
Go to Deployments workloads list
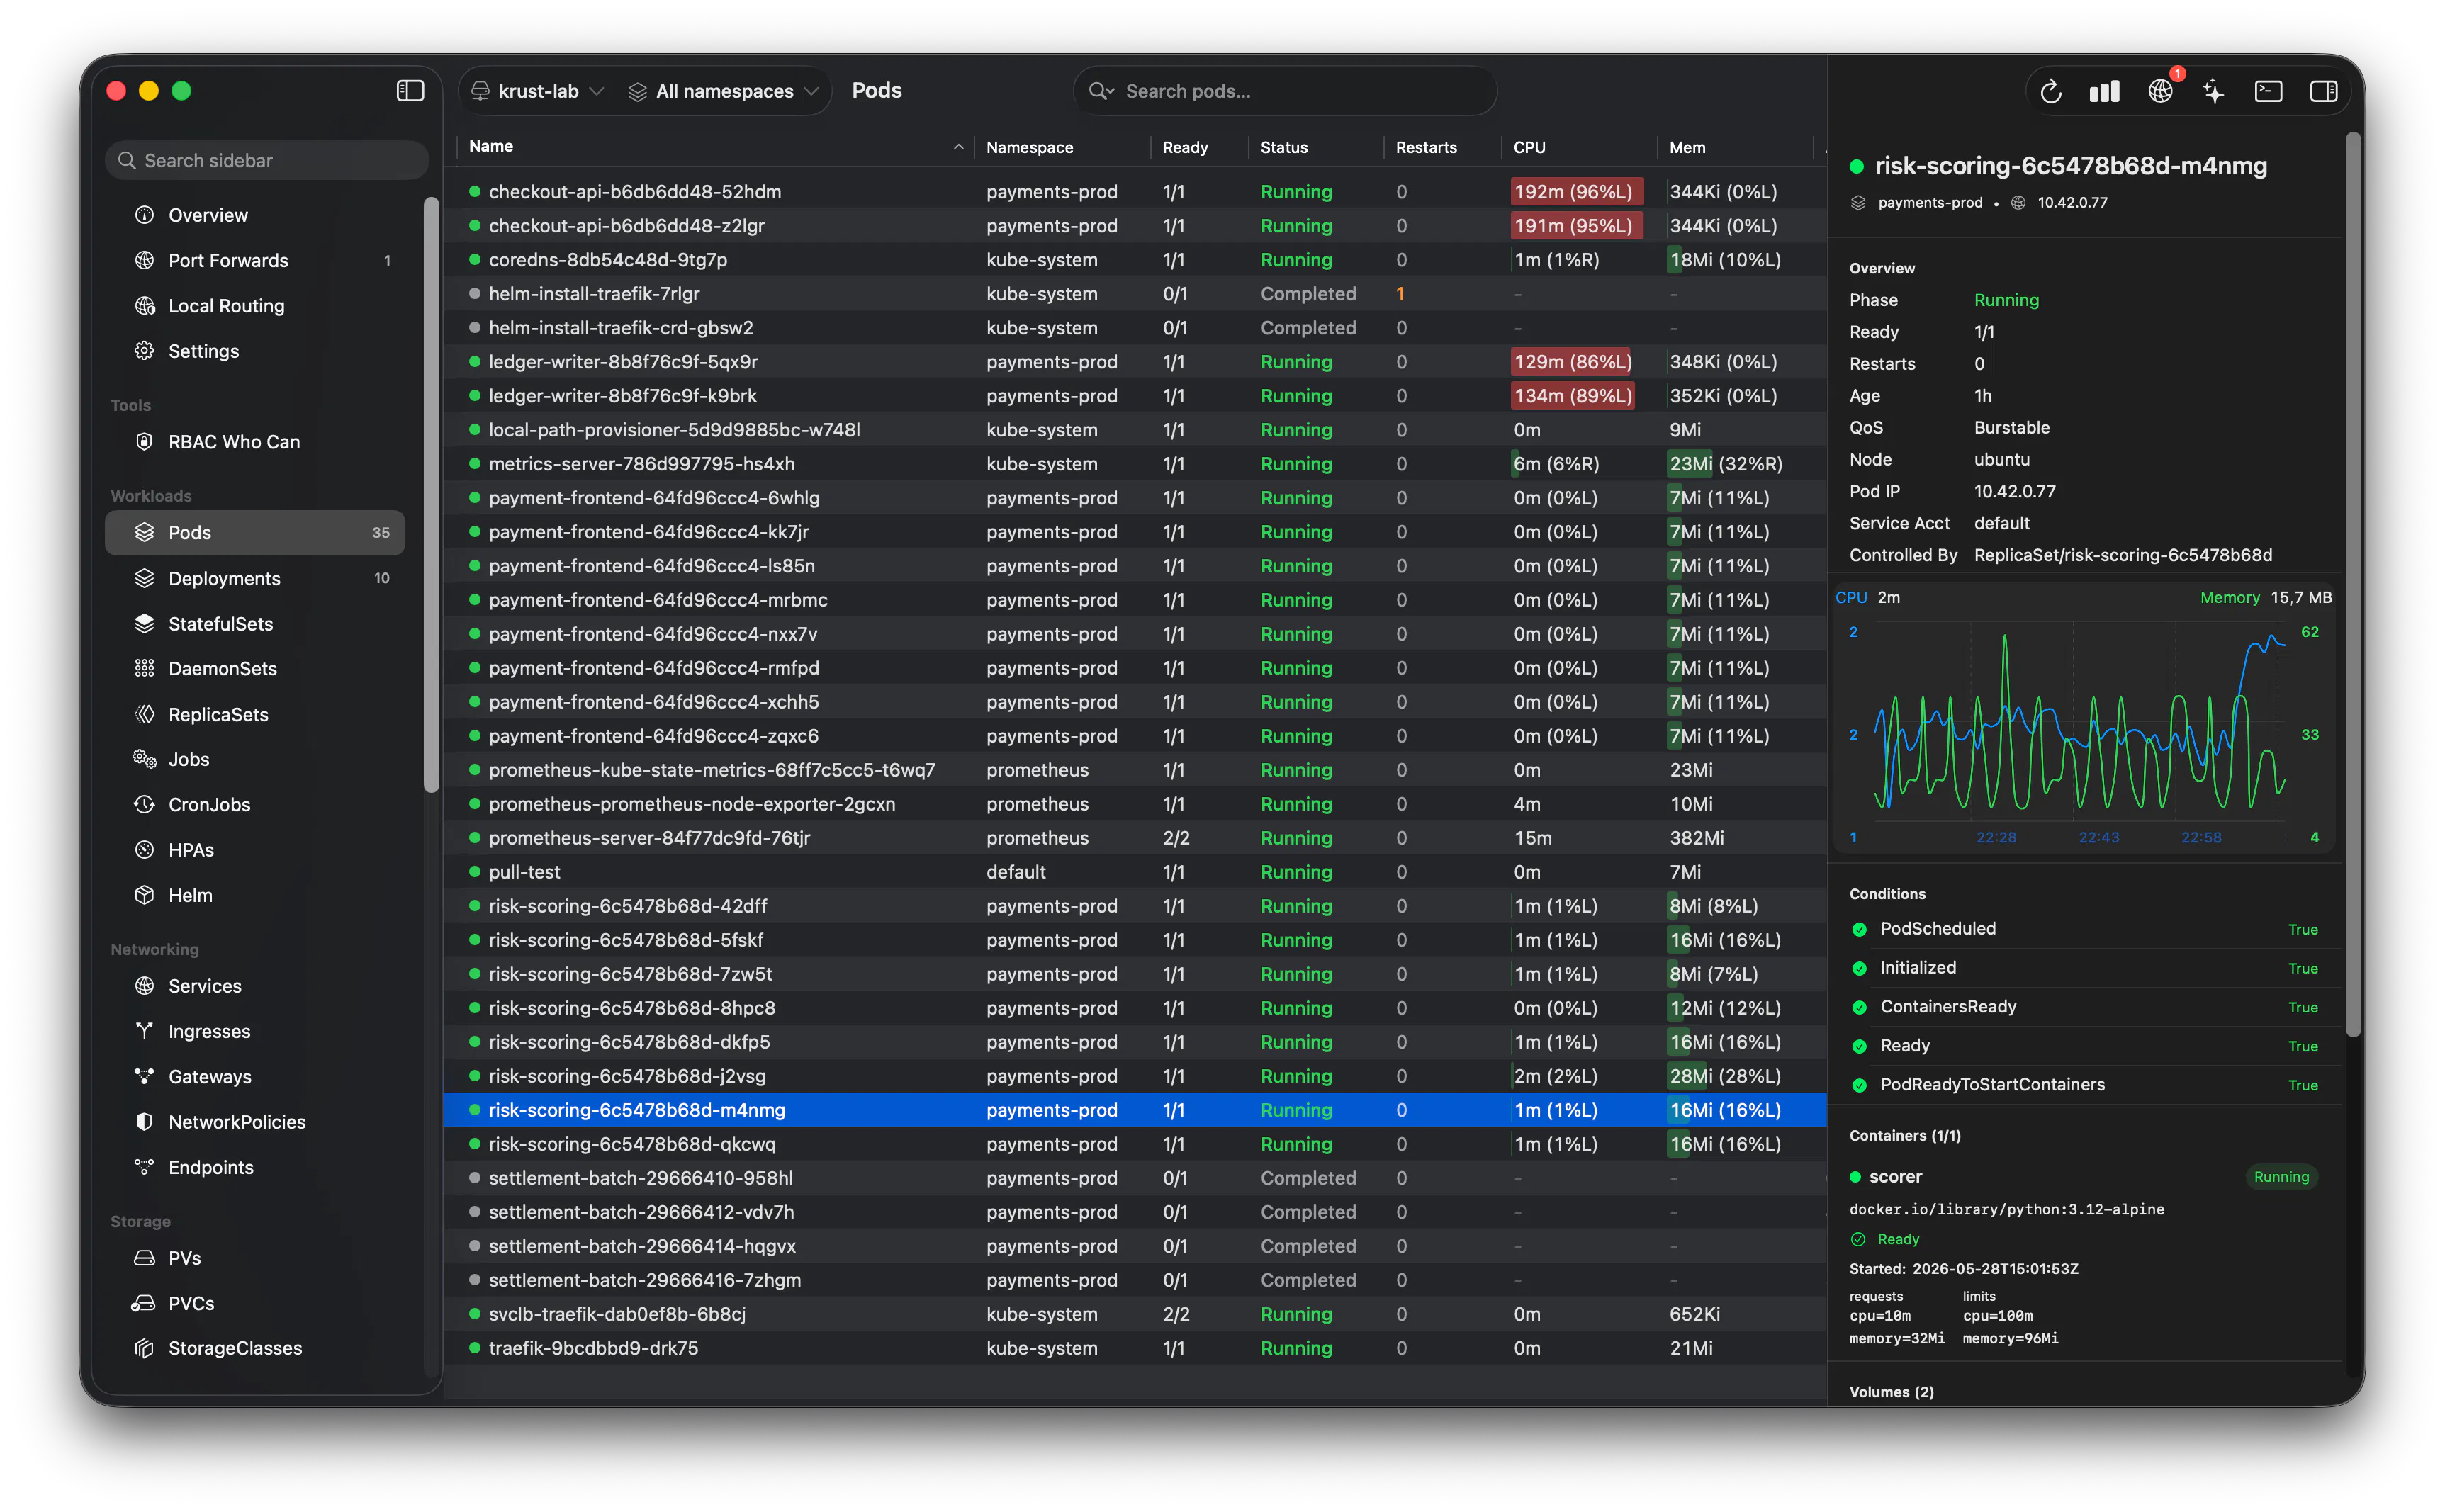pos(255,578)
